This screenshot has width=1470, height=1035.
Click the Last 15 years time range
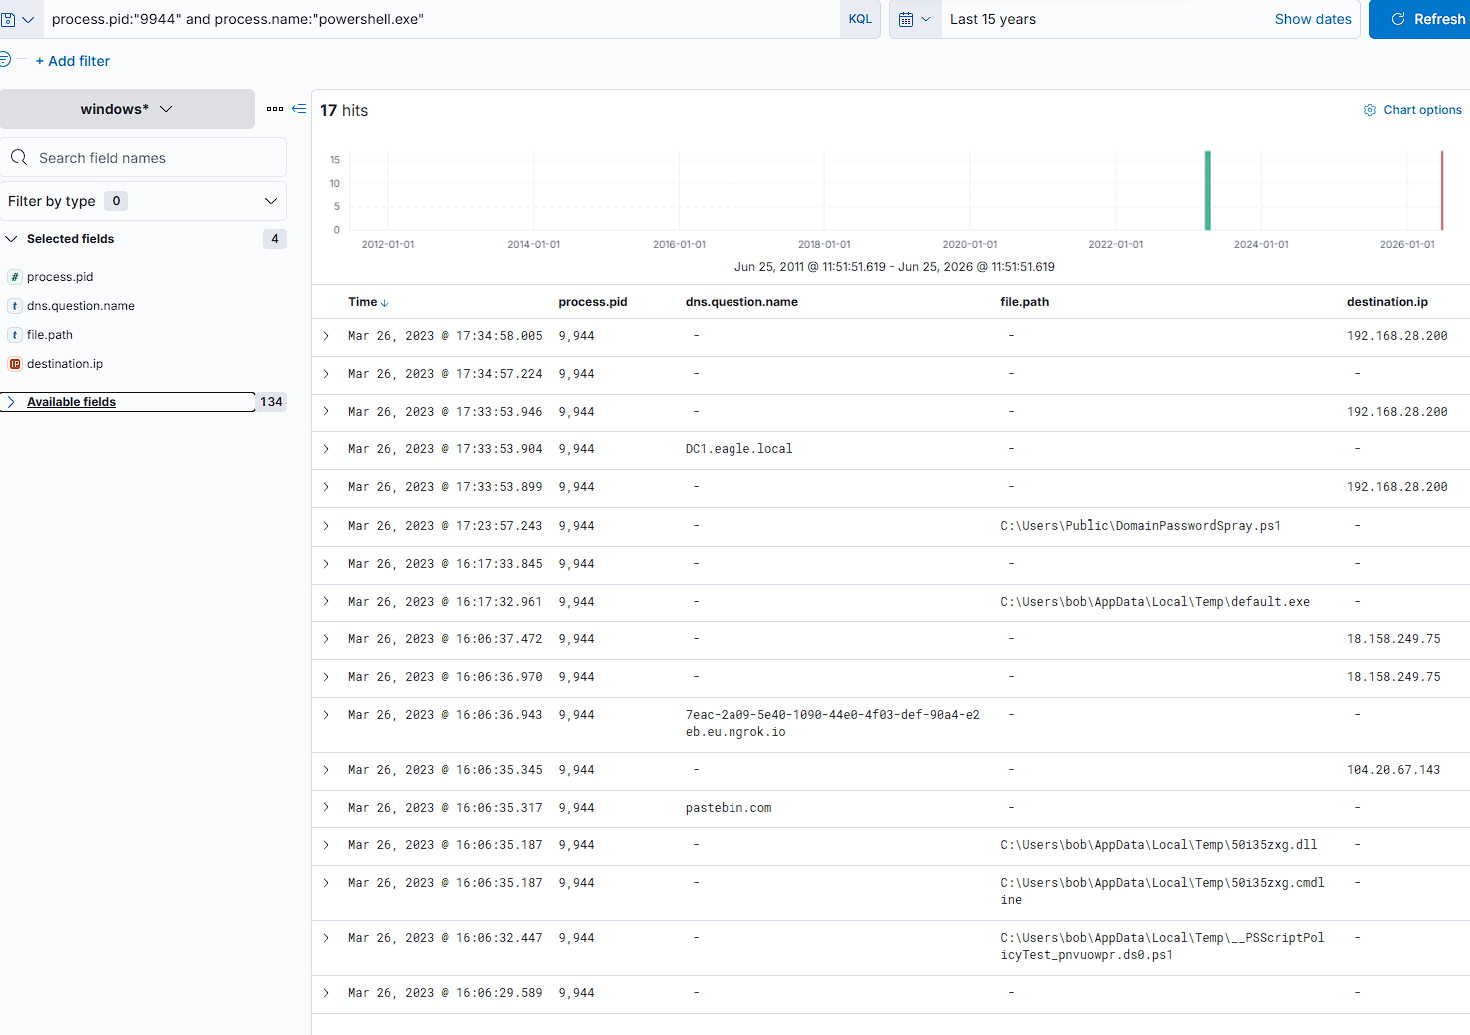click(992, 19)
